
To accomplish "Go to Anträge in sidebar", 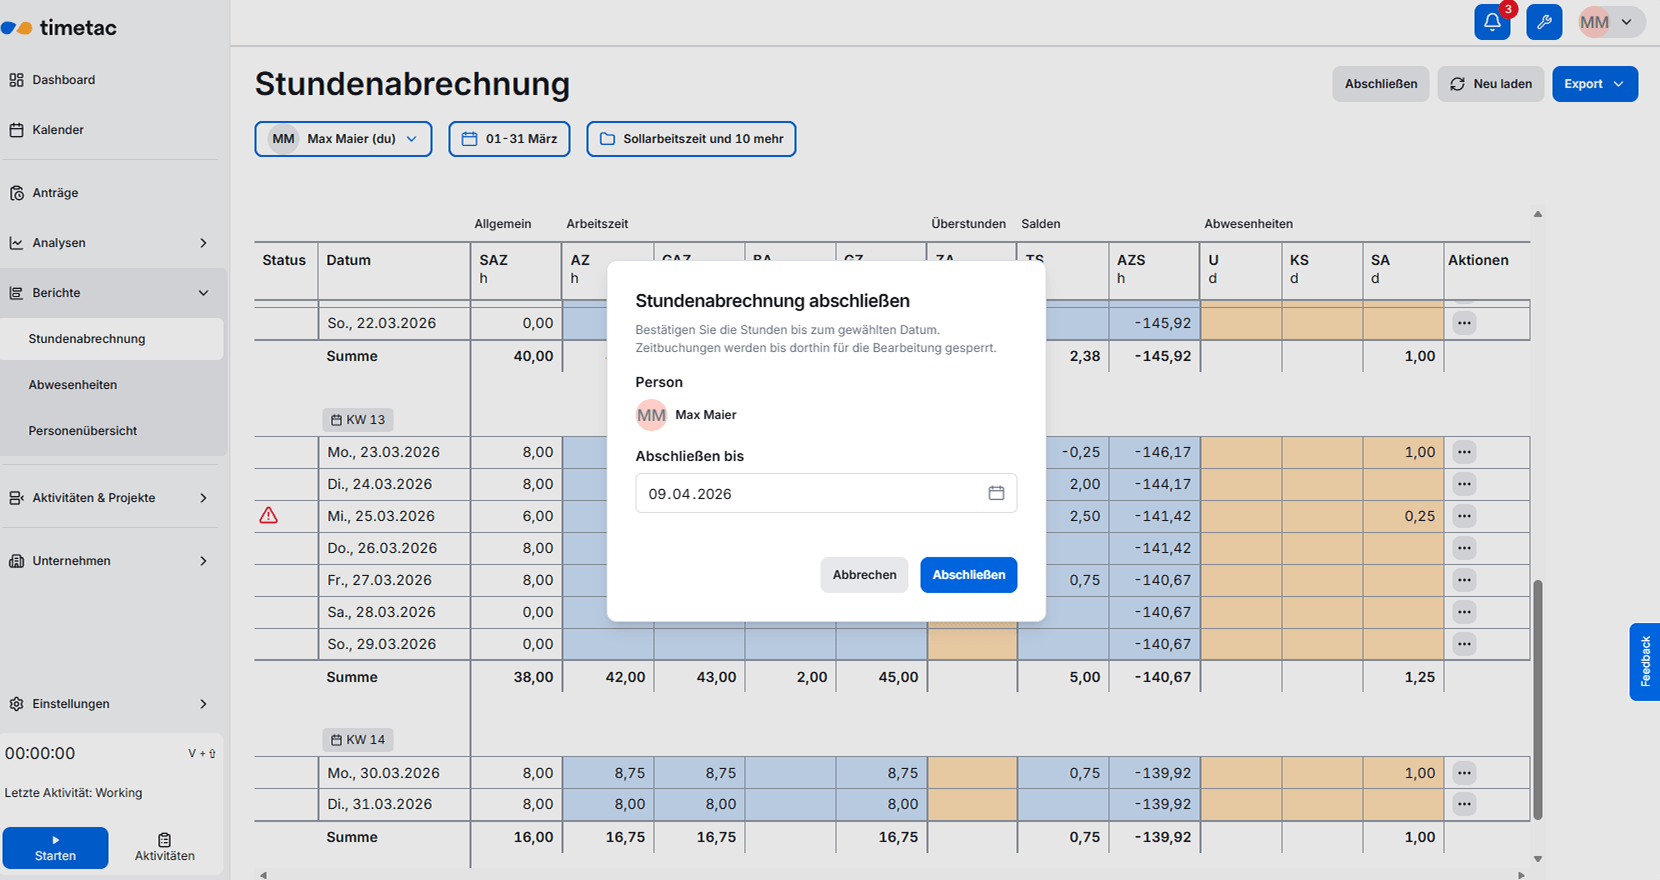I will tap(112, 193).
